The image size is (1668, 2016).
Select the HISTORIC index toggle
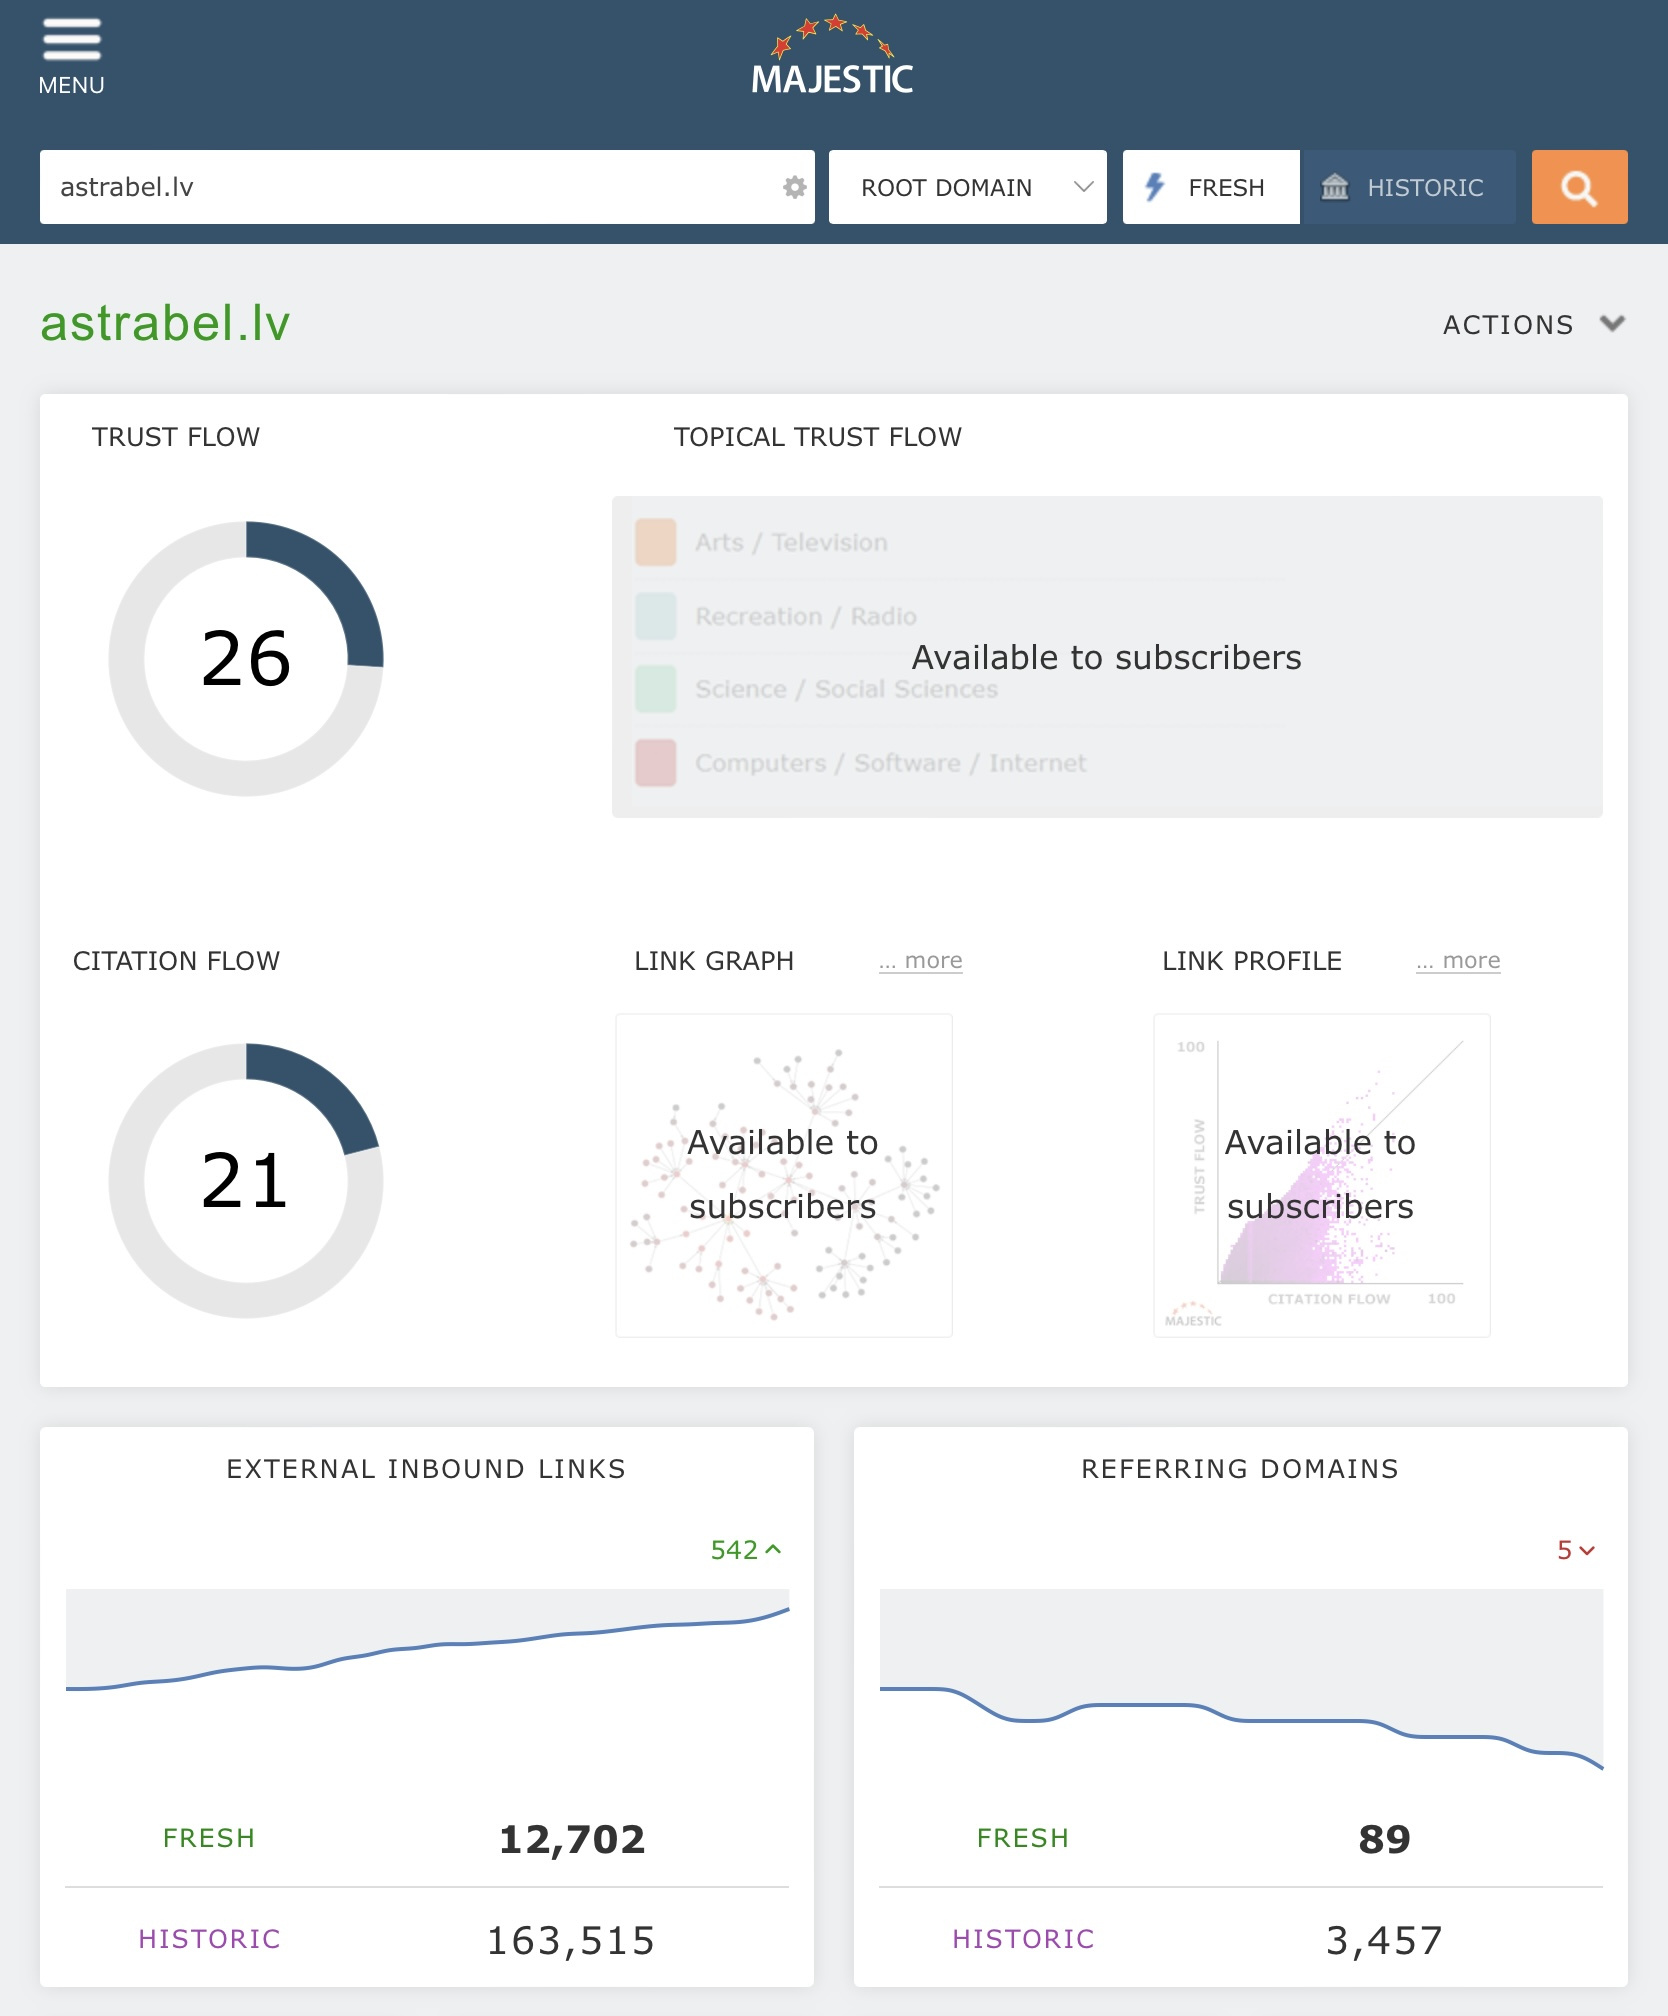[1408, 187]
